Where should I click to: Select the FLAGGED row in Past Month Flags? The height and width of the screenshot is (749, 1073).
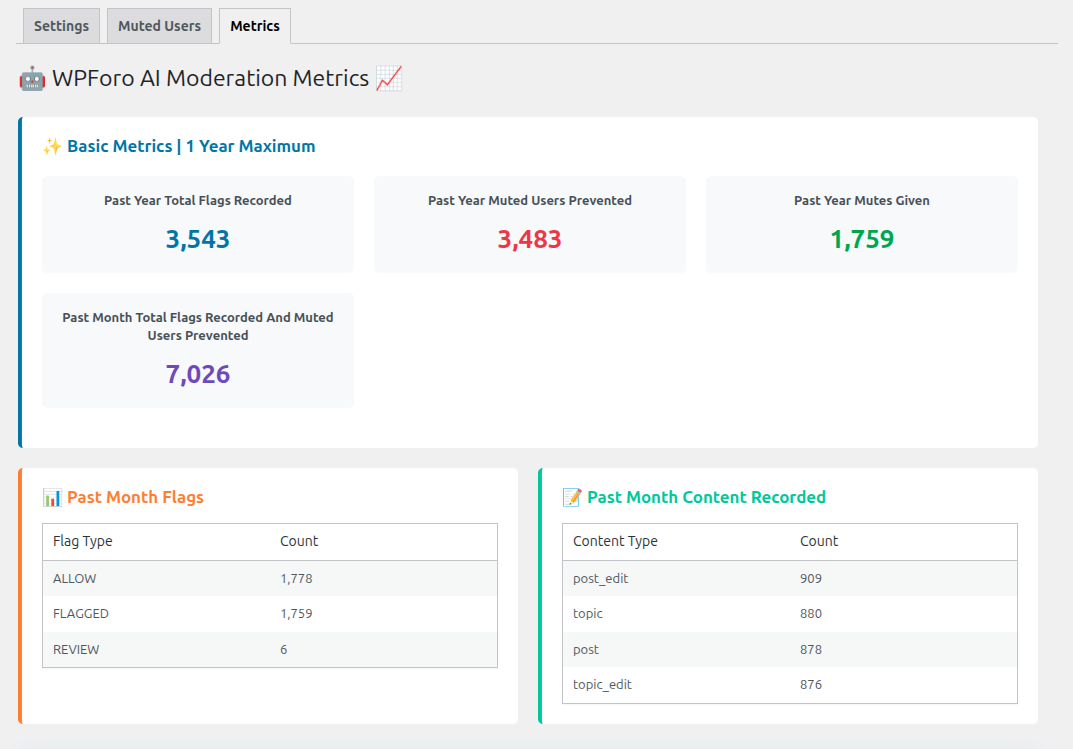tap(200, 613)
